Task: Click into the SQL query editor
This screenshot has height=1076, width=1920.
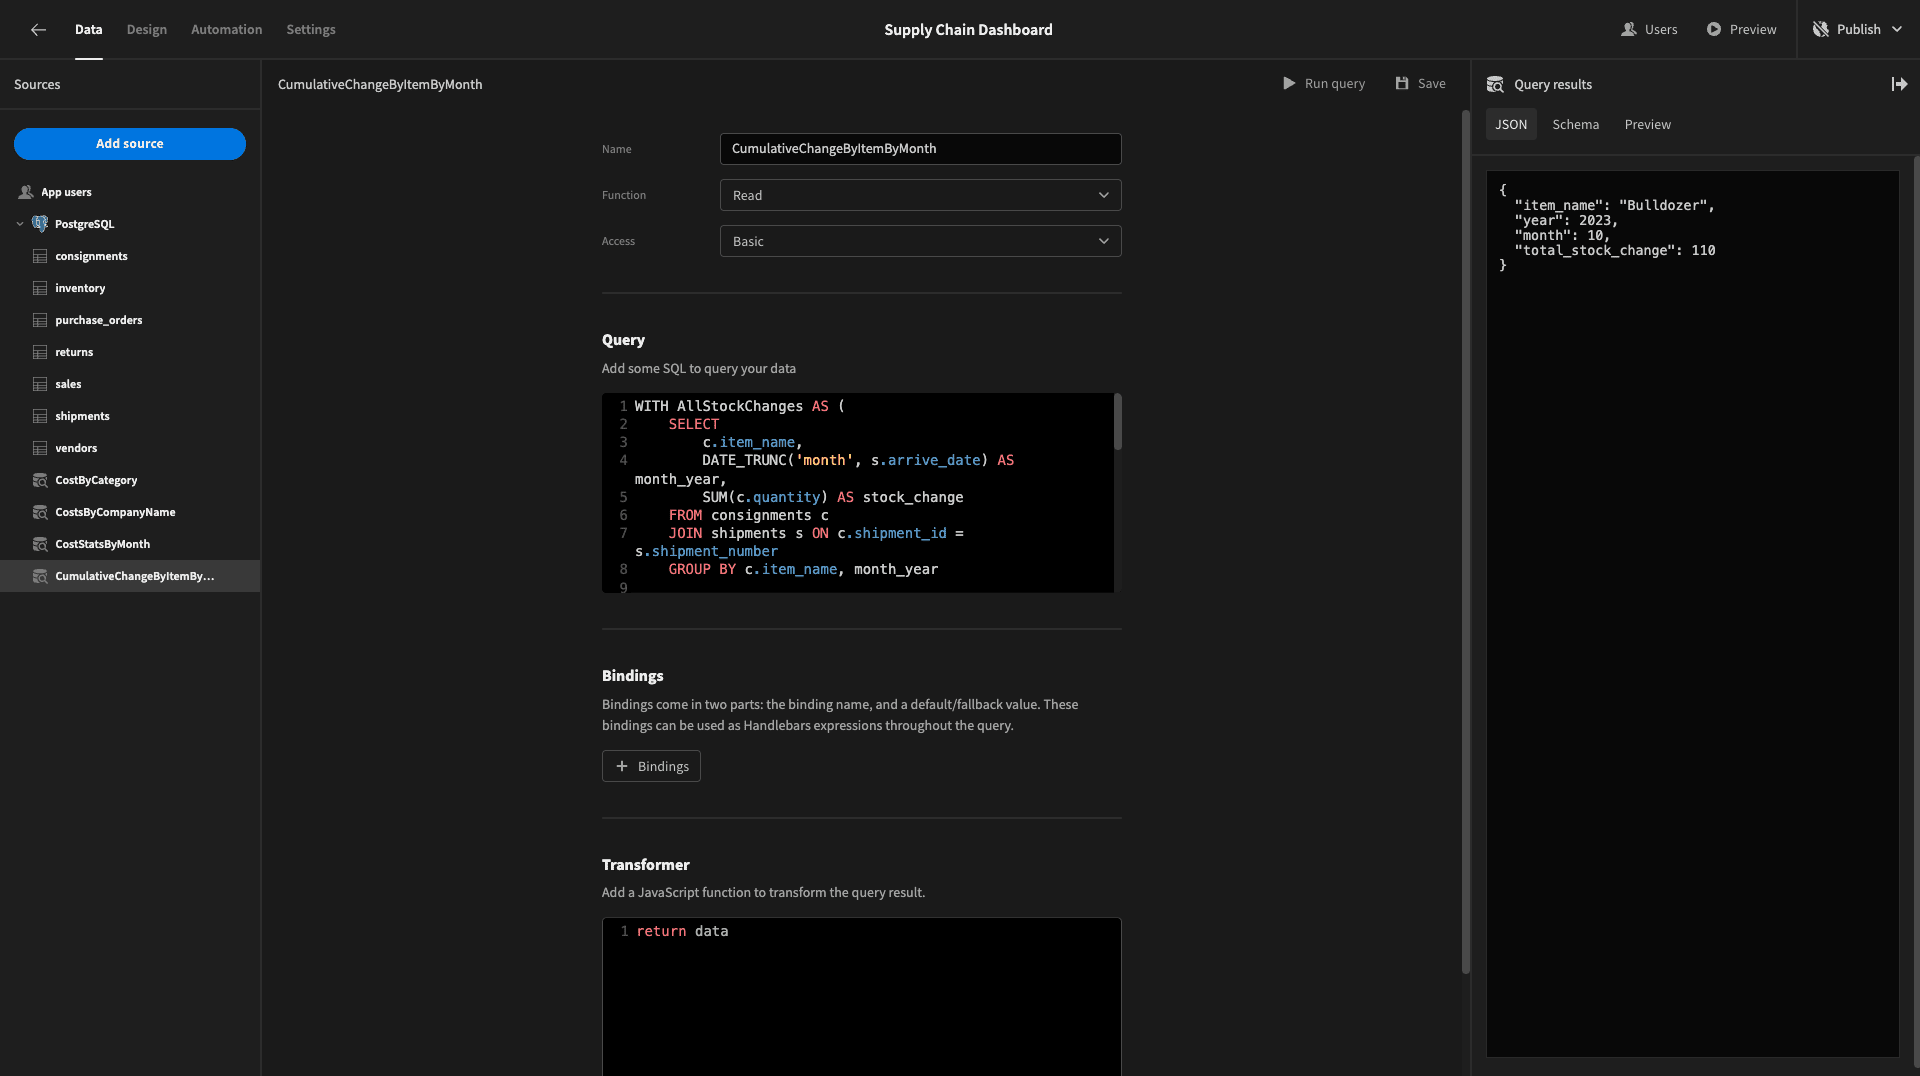Action: (x=861, y=493)
